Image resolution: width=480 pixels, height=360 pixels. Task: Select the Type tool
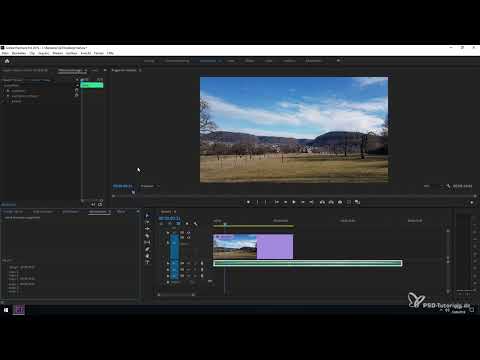147,262
